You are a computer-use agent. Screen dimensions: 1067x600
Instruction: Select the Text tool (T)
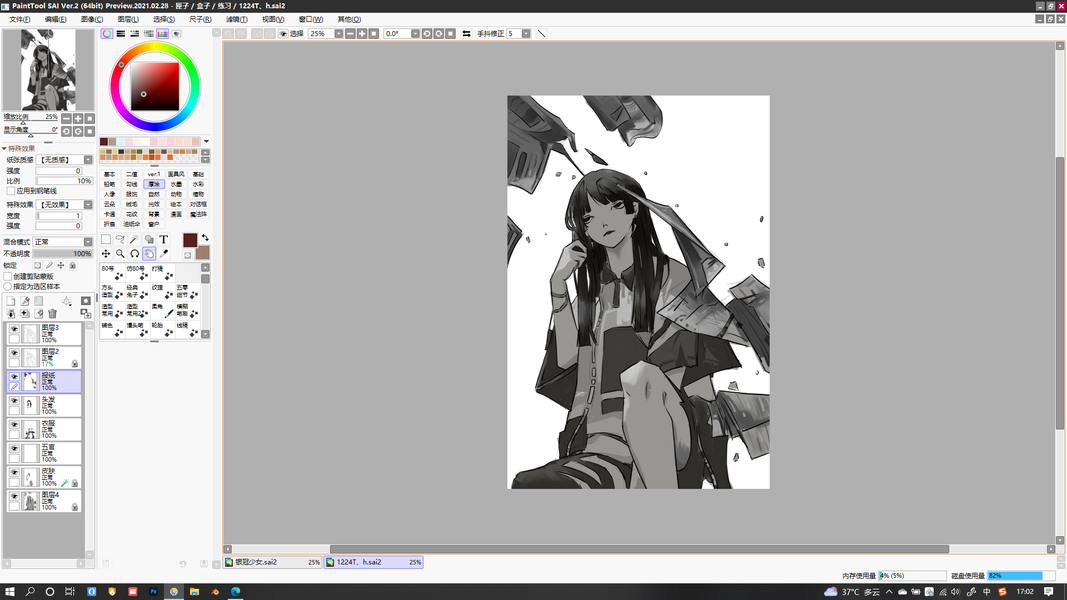tap(163, 239)
